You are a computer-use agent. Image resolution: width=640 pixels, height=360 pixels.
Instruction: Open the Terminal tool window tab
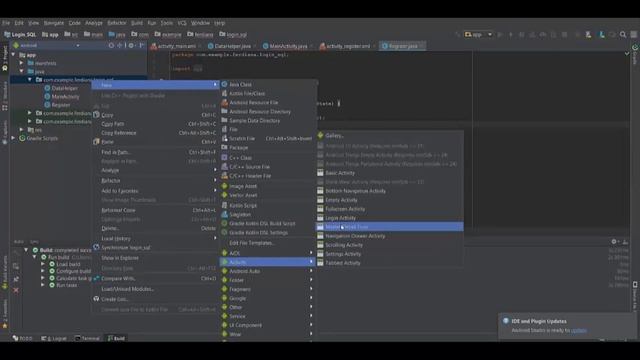pyautogui.click(x=87, y=338)
